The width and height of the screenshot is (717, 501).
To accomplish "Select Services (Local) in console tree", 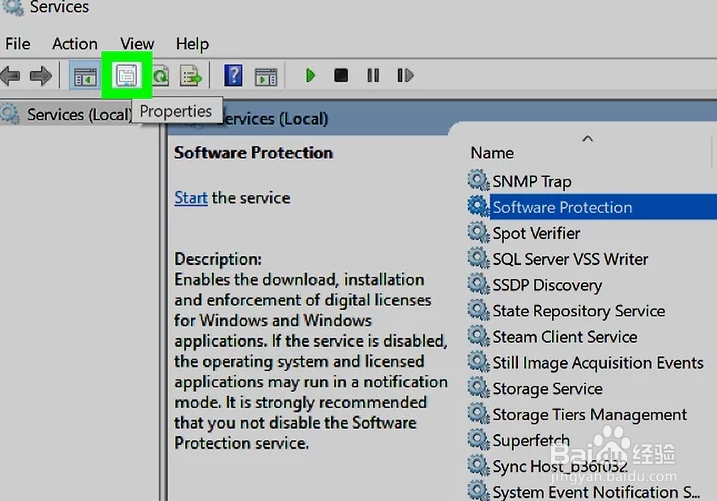I will [79, 114].
